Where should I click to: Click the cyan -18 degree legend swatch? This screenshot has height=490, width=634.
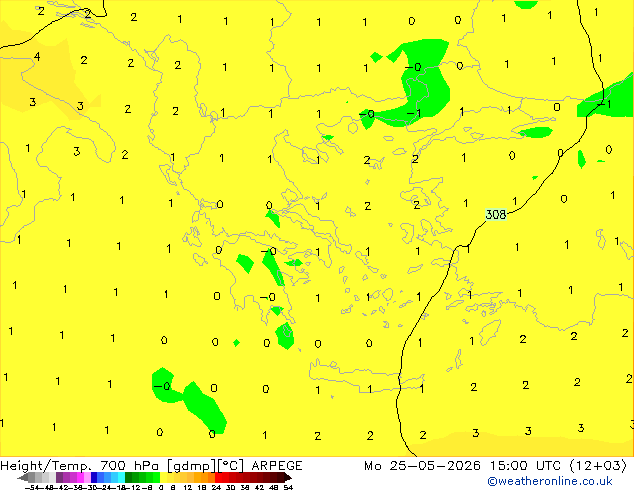(122, 477)
